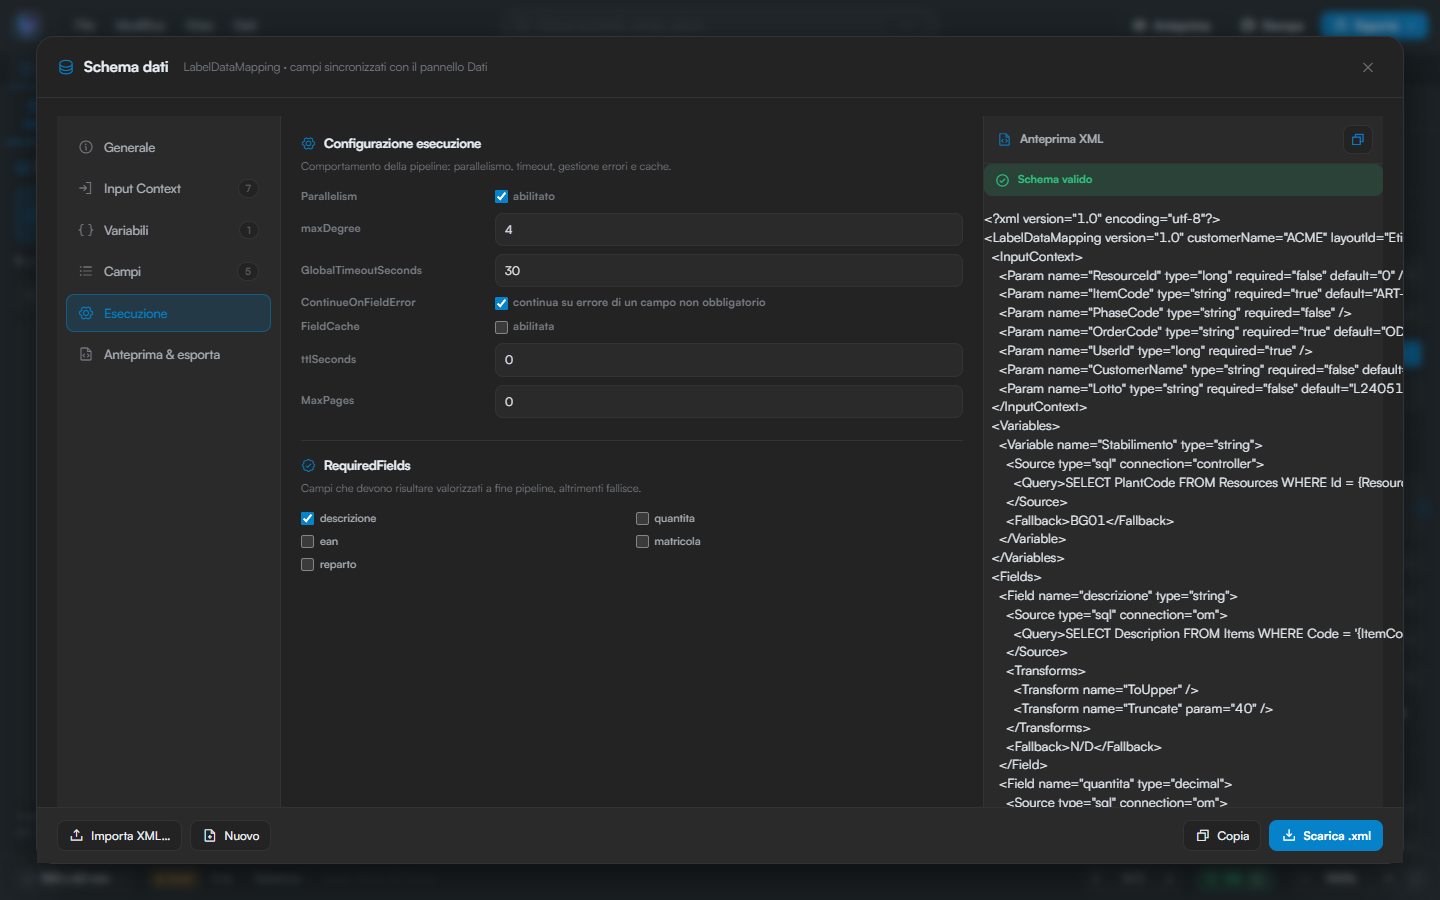Image resolution: width=1440 pixels, height=900 pixels.
Task: Click the GlobalTimeoutSeconds input field
Action: coord(728,271)
